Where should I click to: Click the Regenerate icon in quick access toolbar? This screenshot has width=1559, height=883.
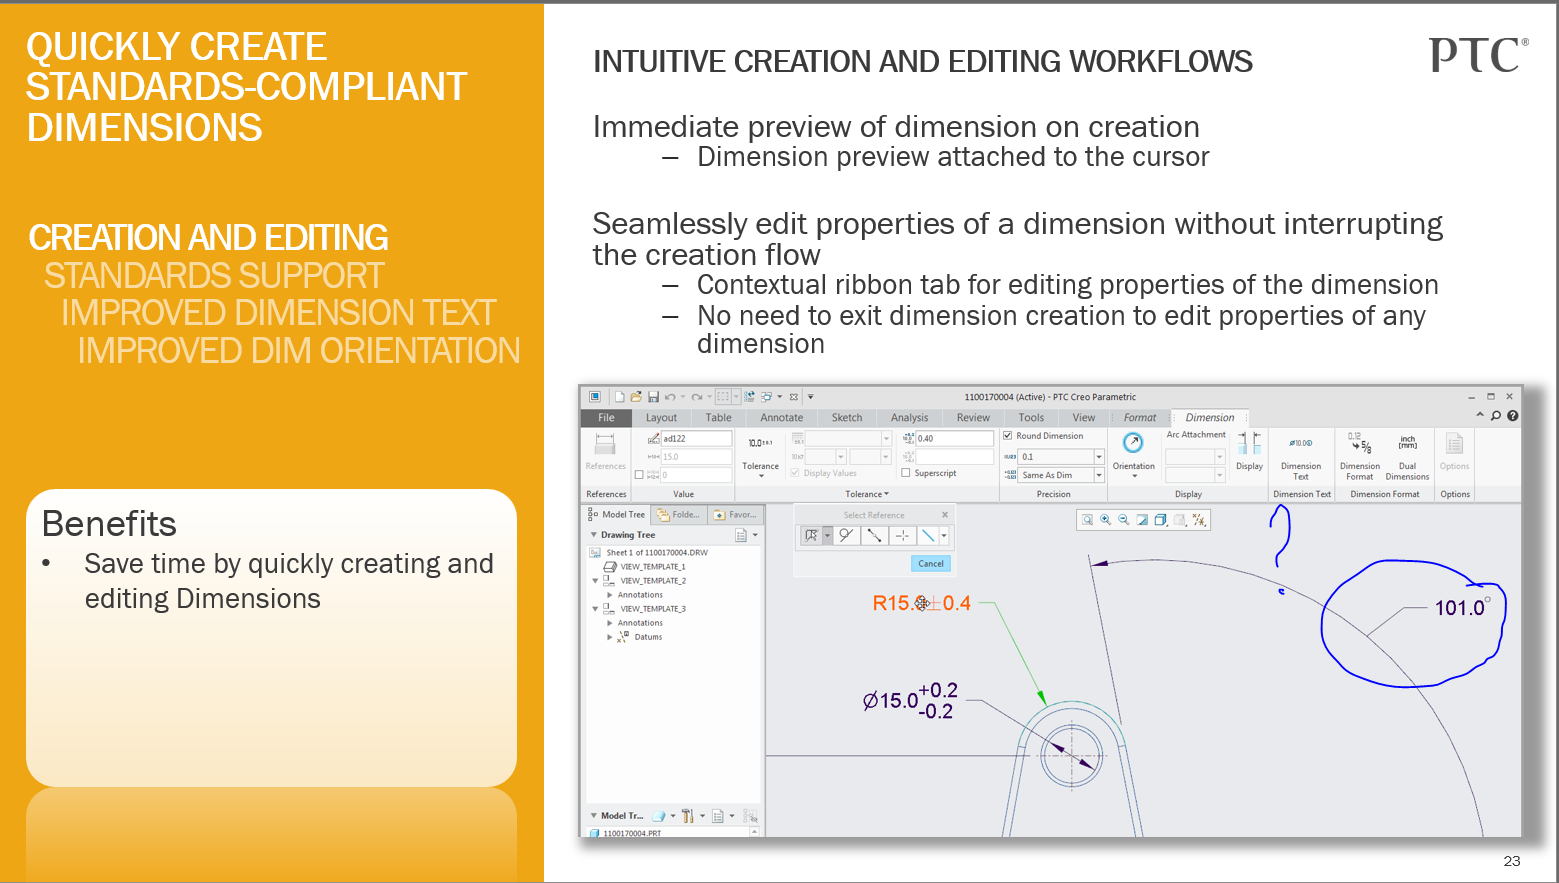click(x=749, y=397)
